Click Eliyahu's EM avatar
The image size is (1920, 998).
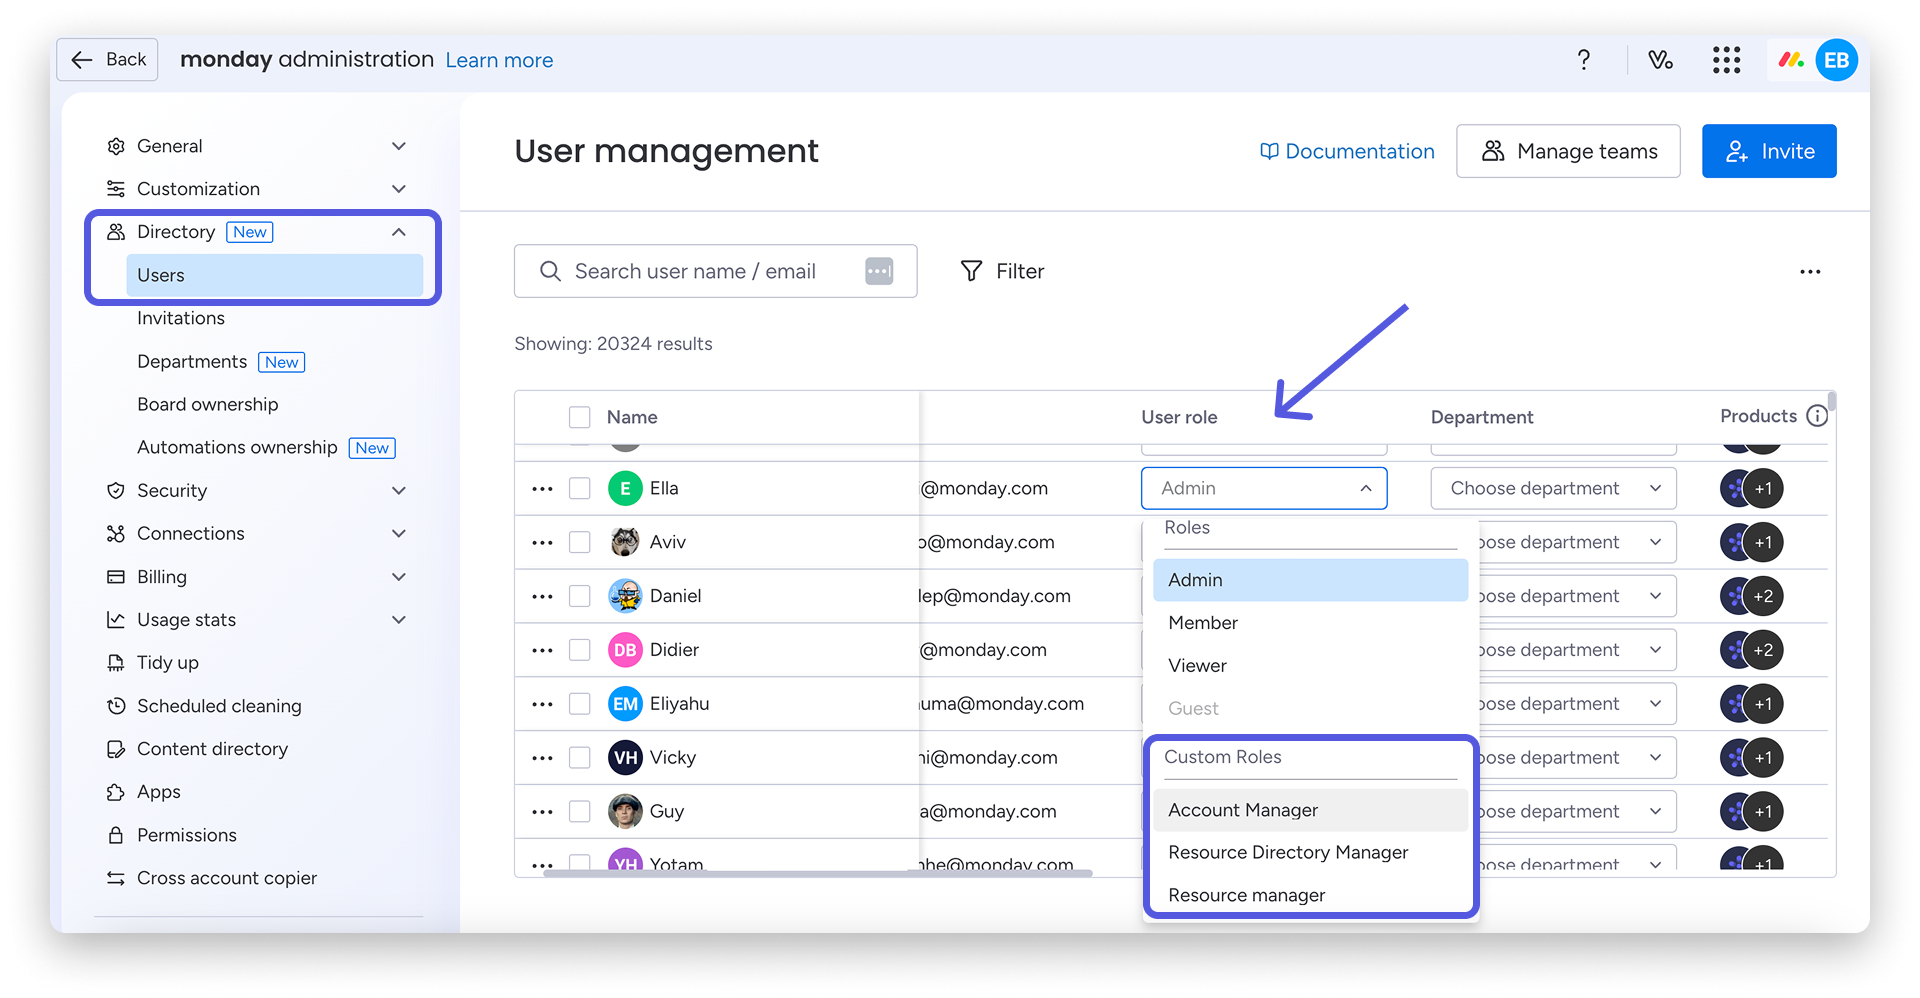625,704
